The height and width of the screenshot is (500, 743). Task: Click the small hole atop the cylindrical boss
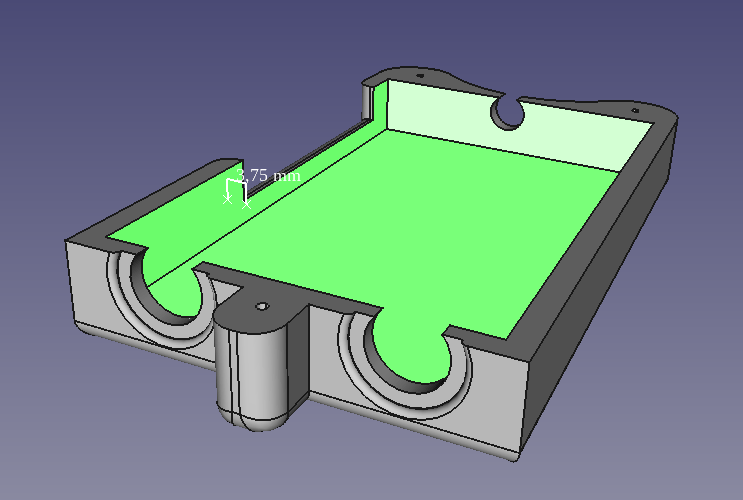[x=262, y=306]
